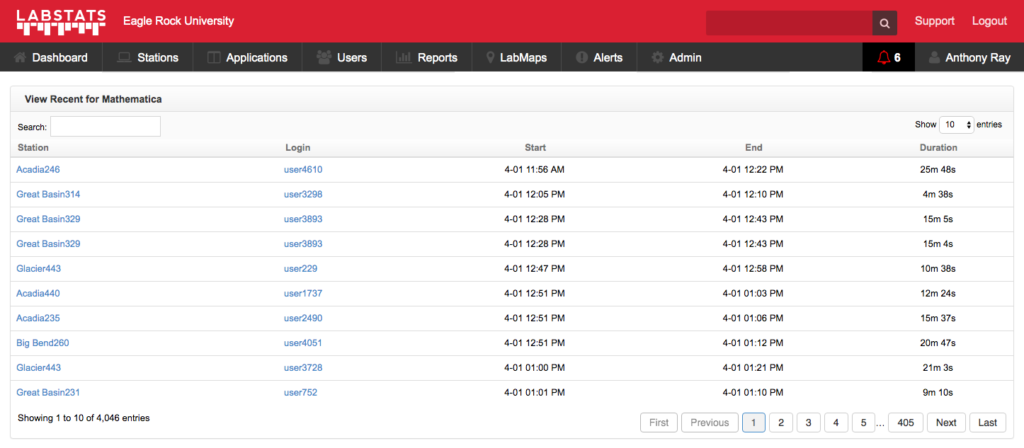
Task: Open login user3728
Action: tap(303, 368)
